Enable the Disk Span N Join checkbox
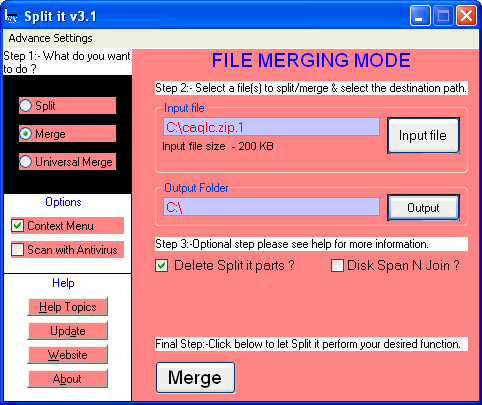The height and width of the screenshot is (405, 482). click(337, 266)
